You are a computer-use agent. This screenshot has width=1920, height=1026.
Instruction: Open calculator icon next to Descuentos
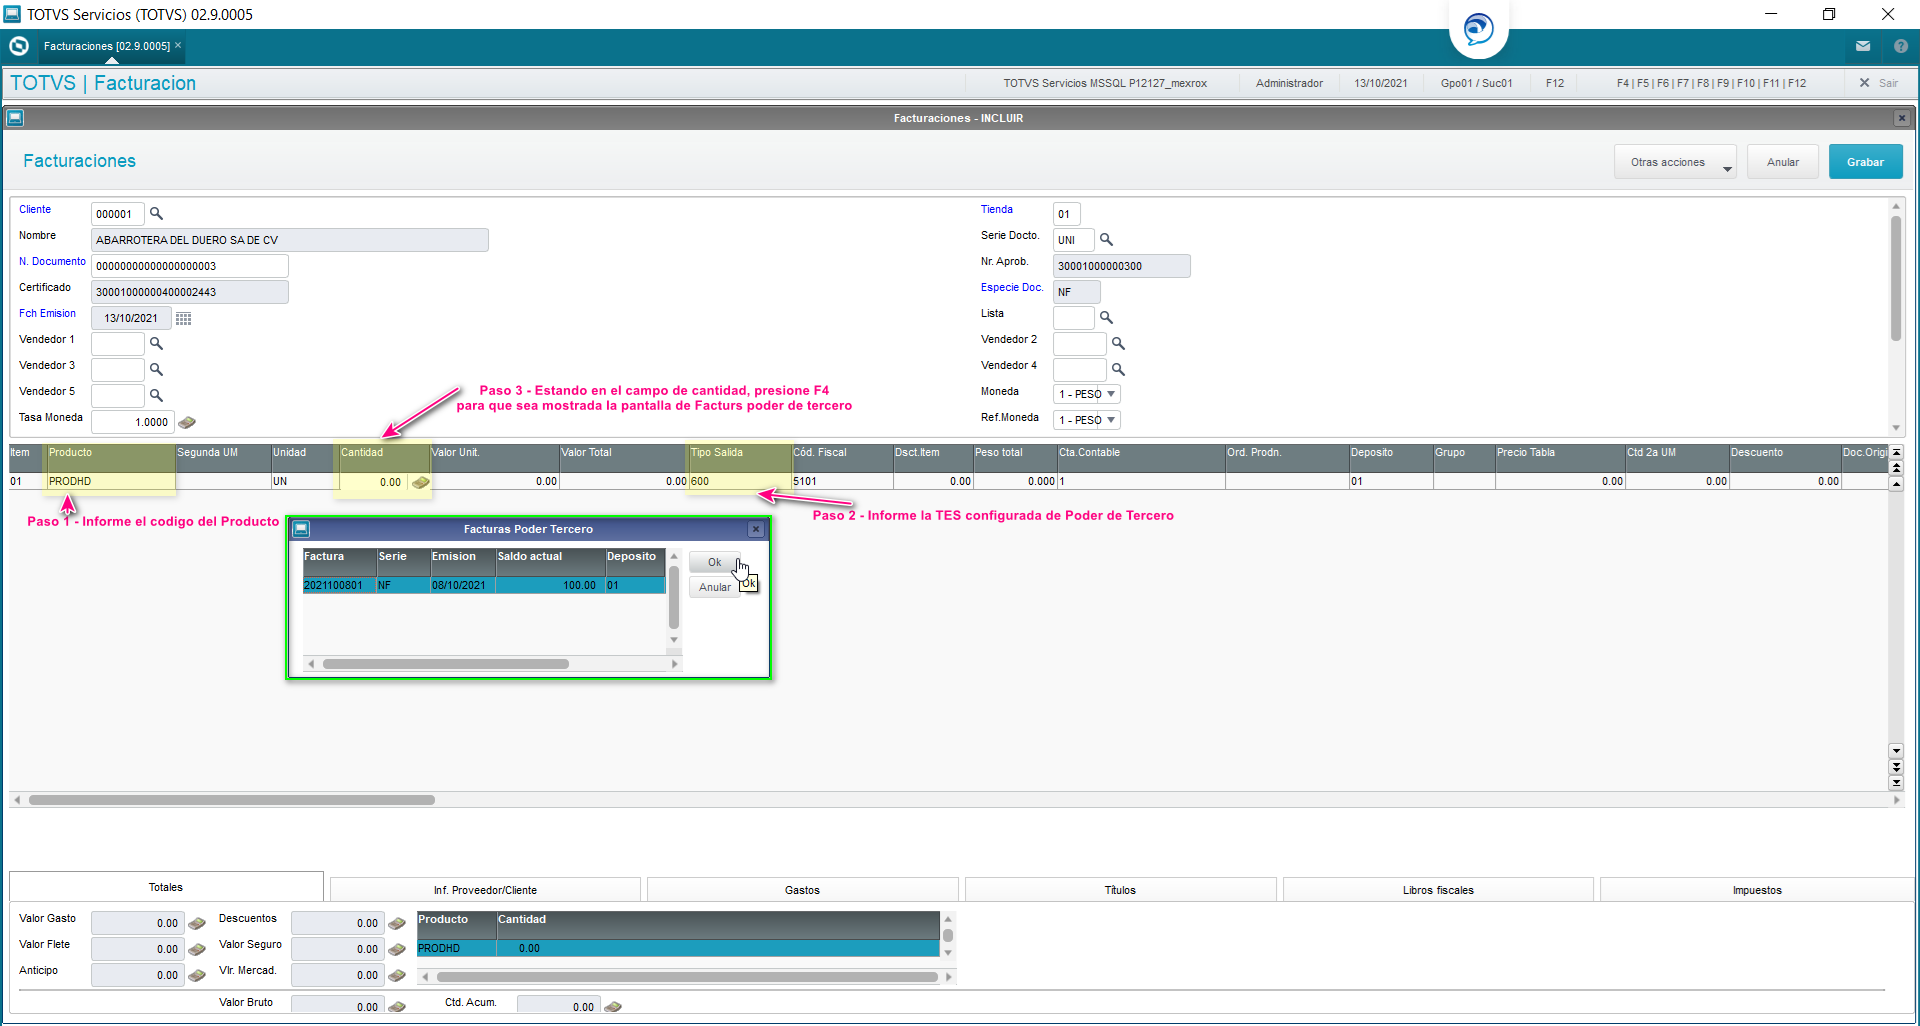tap(397, 924)
